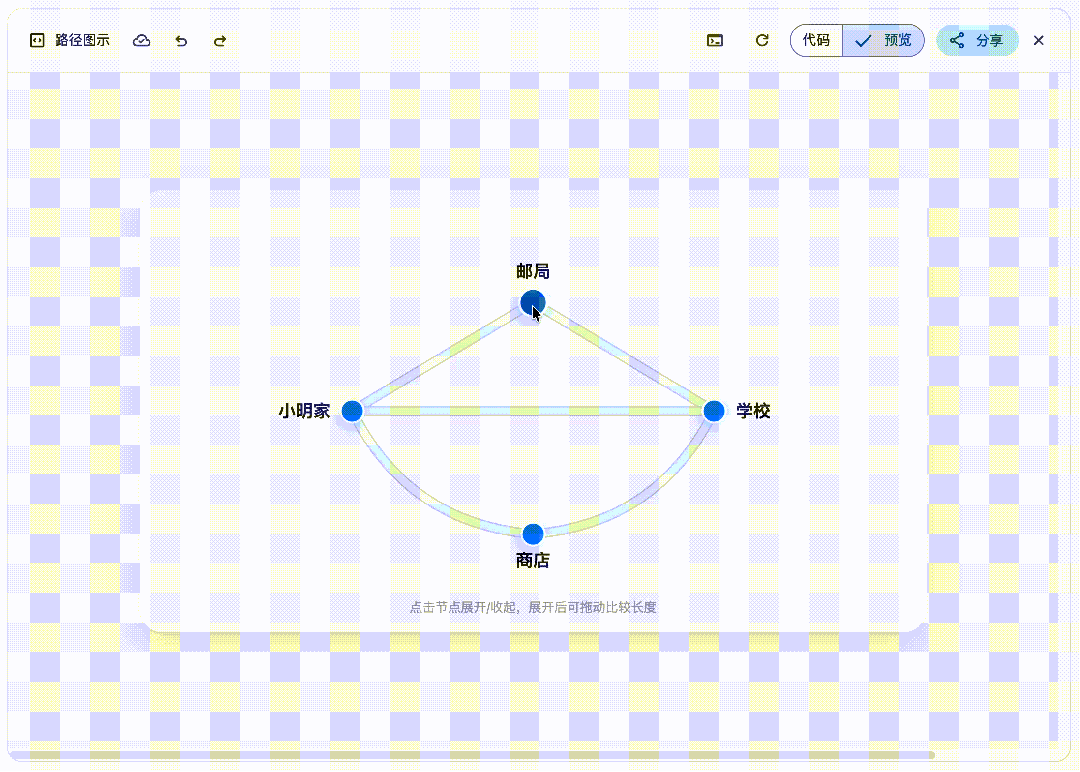
Task: Open the console/terminal icon on the toolbar
Action: pos(714,41)
